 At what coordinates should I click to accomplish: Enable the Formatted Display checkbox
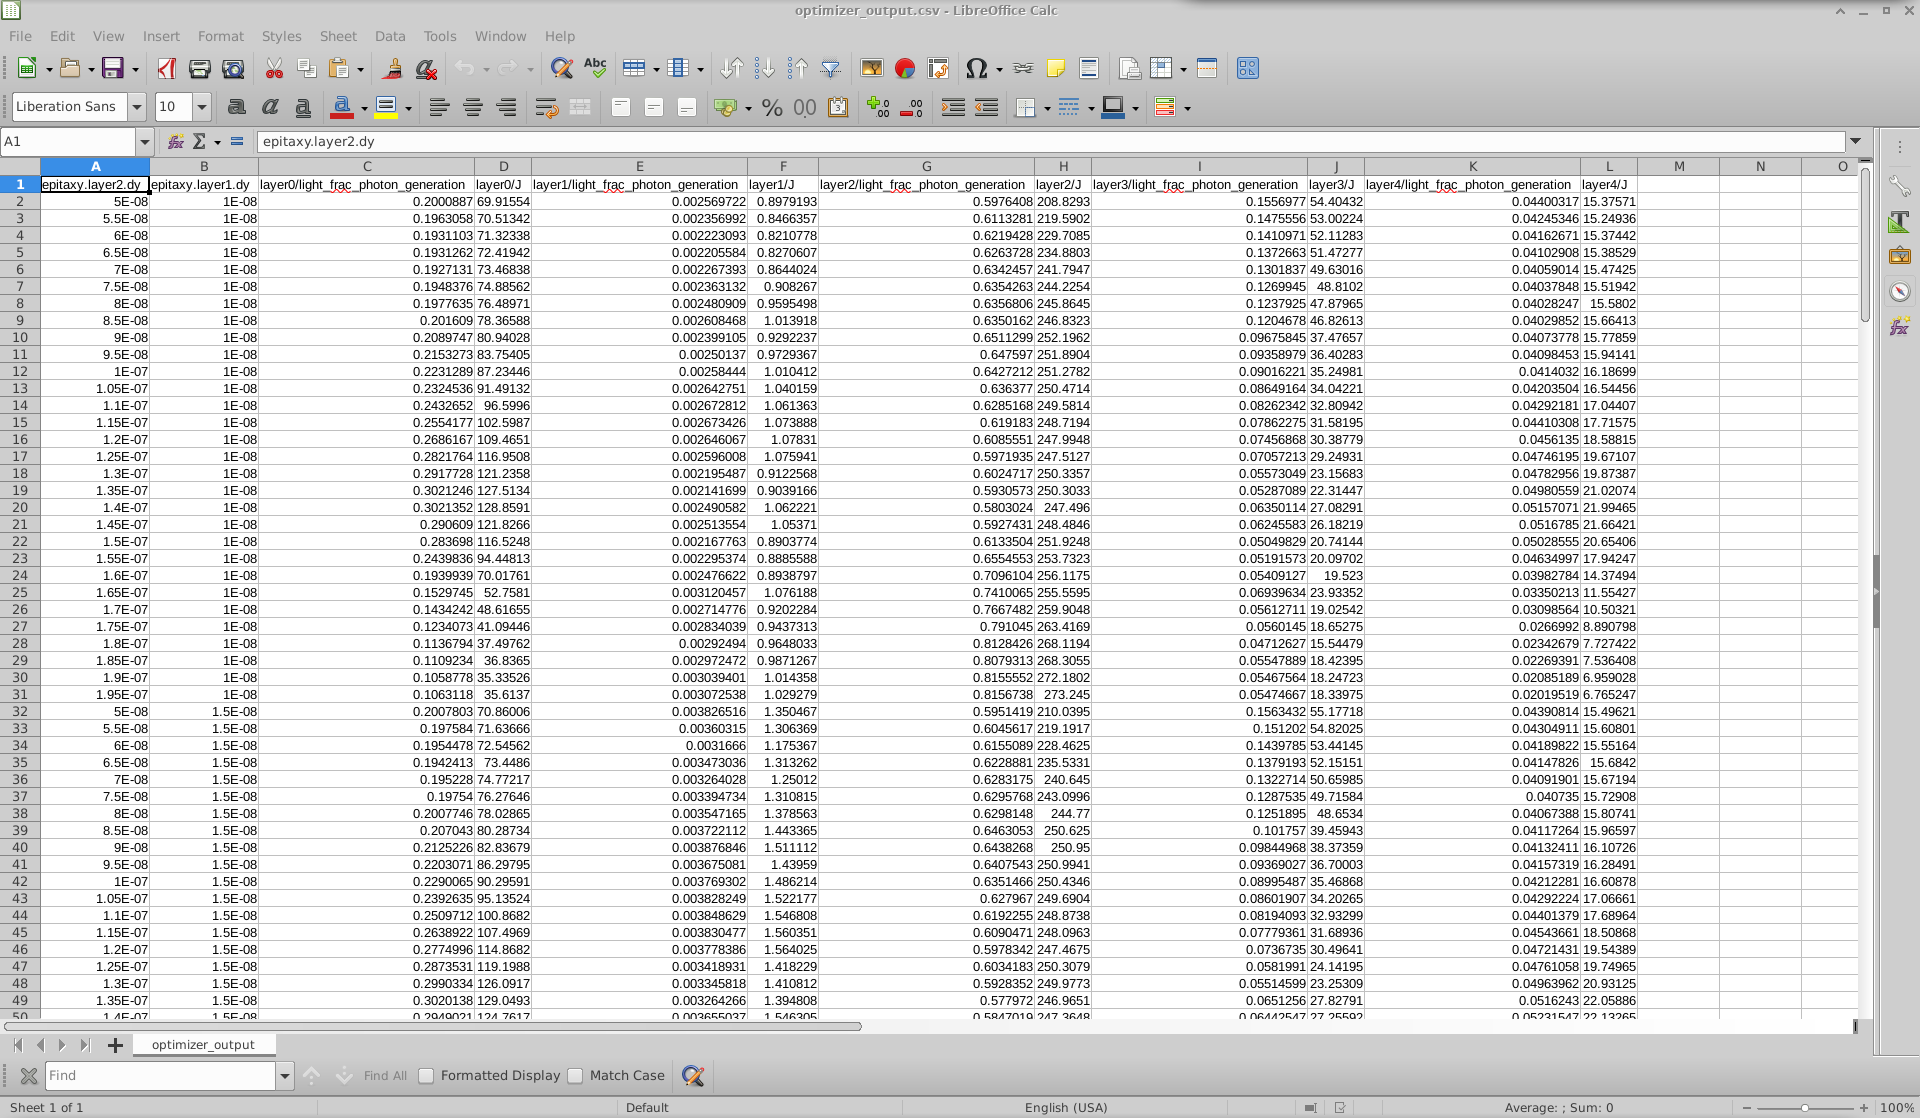426,1075
